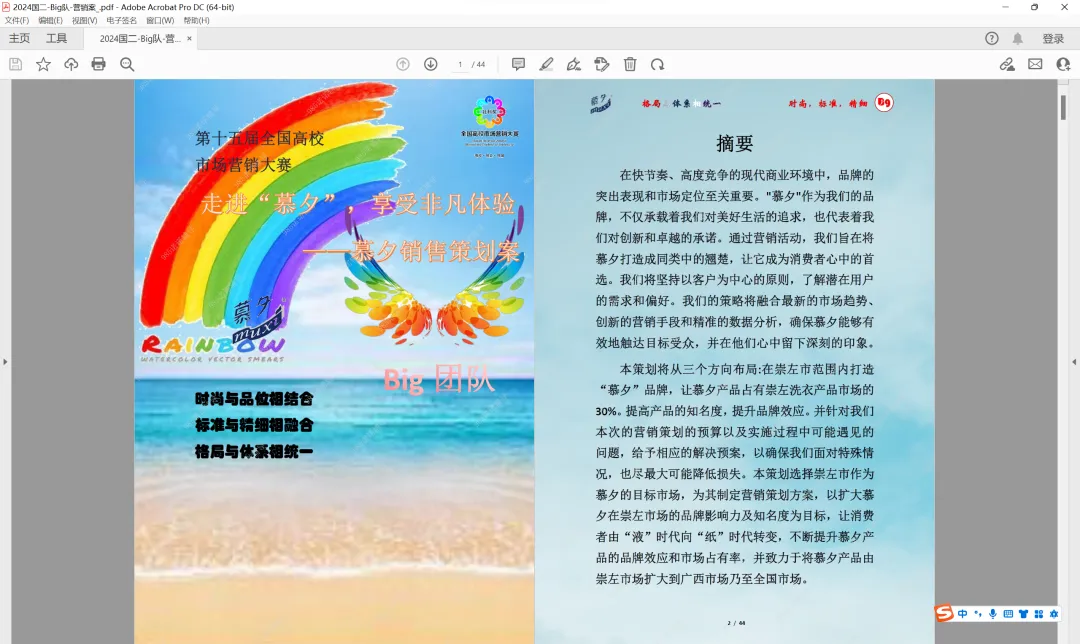Send document via the envelope email icon
This screenshot has height=644, width=1080.
1035,63
